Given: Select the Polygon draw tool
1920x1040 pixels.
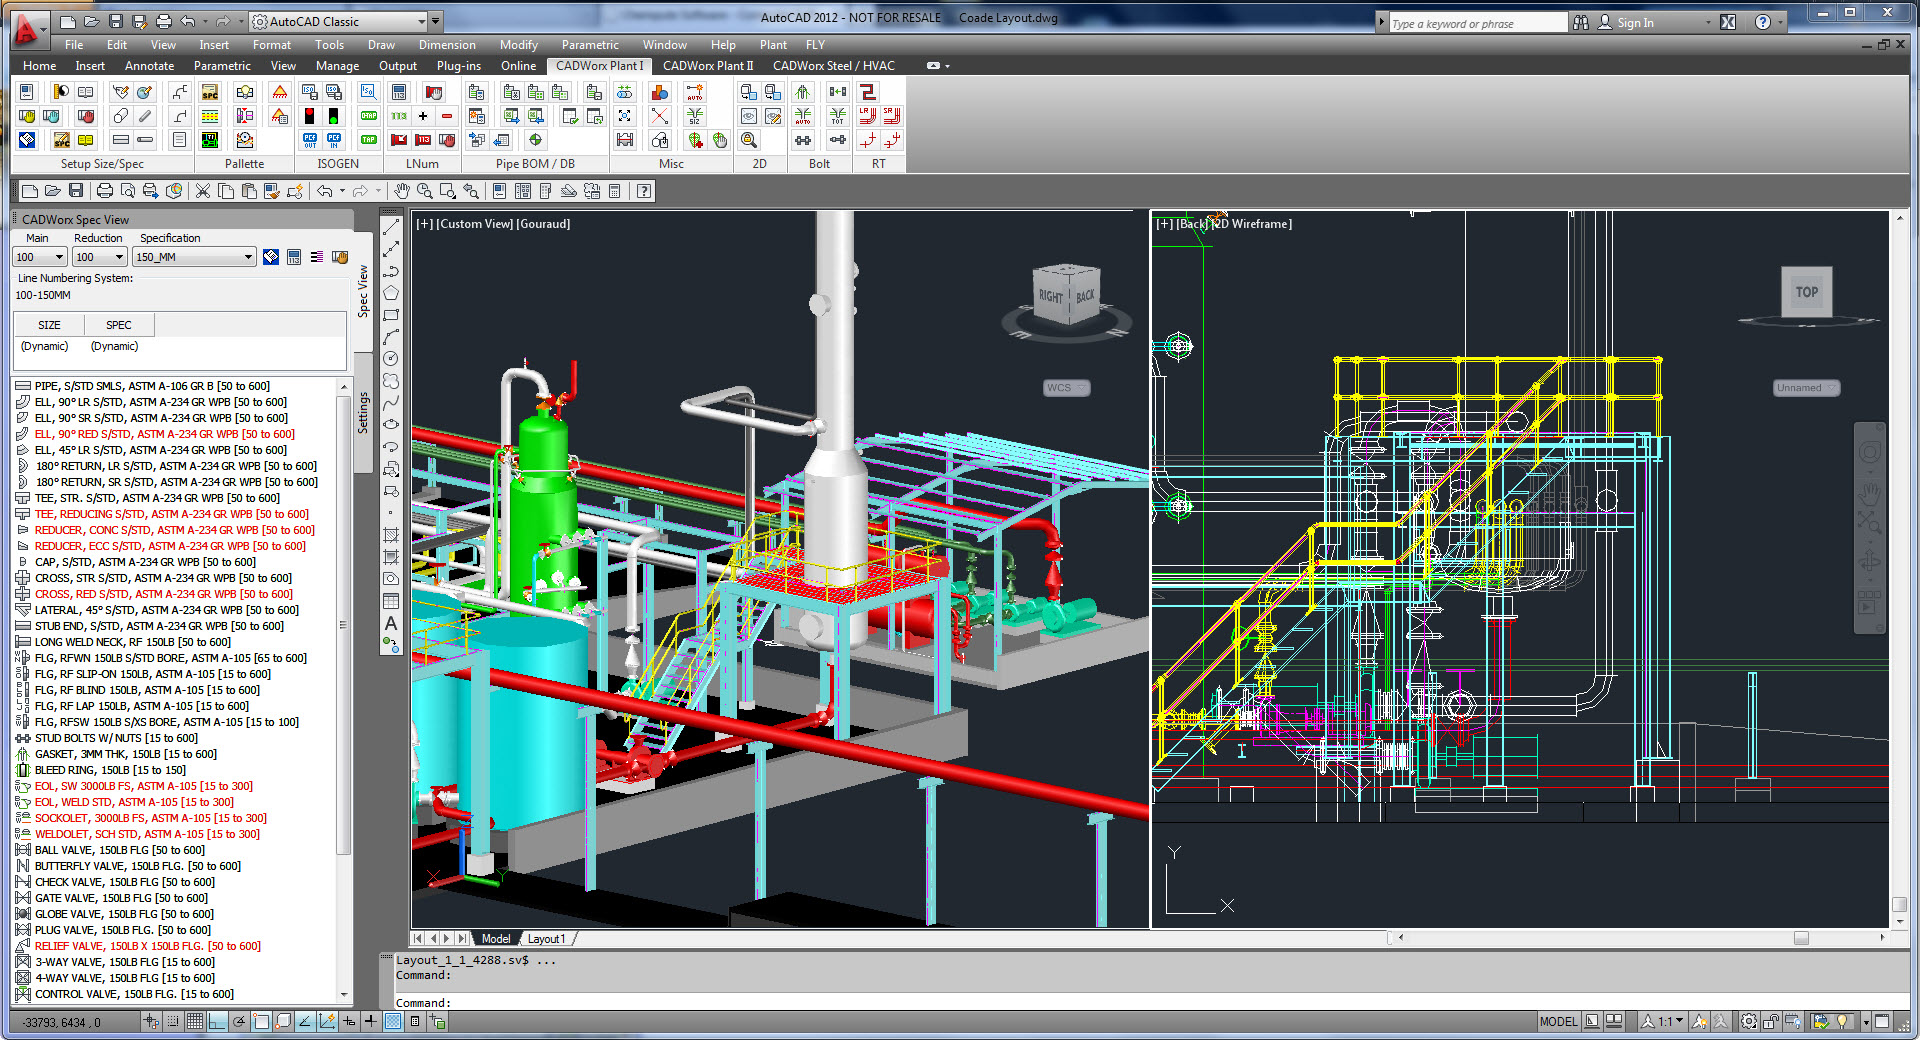Looking at the screenshot, I should click(x=391, y=293).
